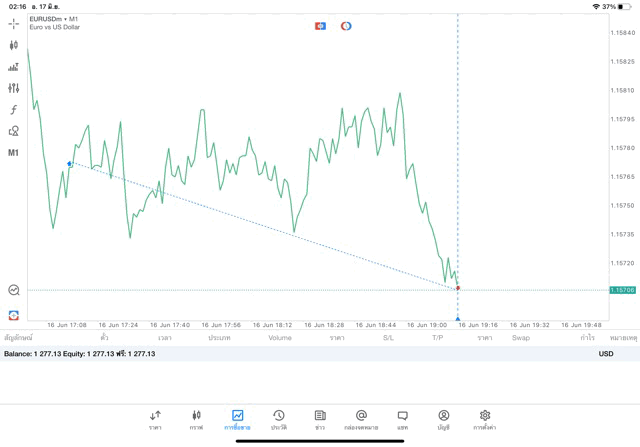Open the drawing objects shapes tool
This screenshot has height=447, width=640.
[x=14, y=131]
